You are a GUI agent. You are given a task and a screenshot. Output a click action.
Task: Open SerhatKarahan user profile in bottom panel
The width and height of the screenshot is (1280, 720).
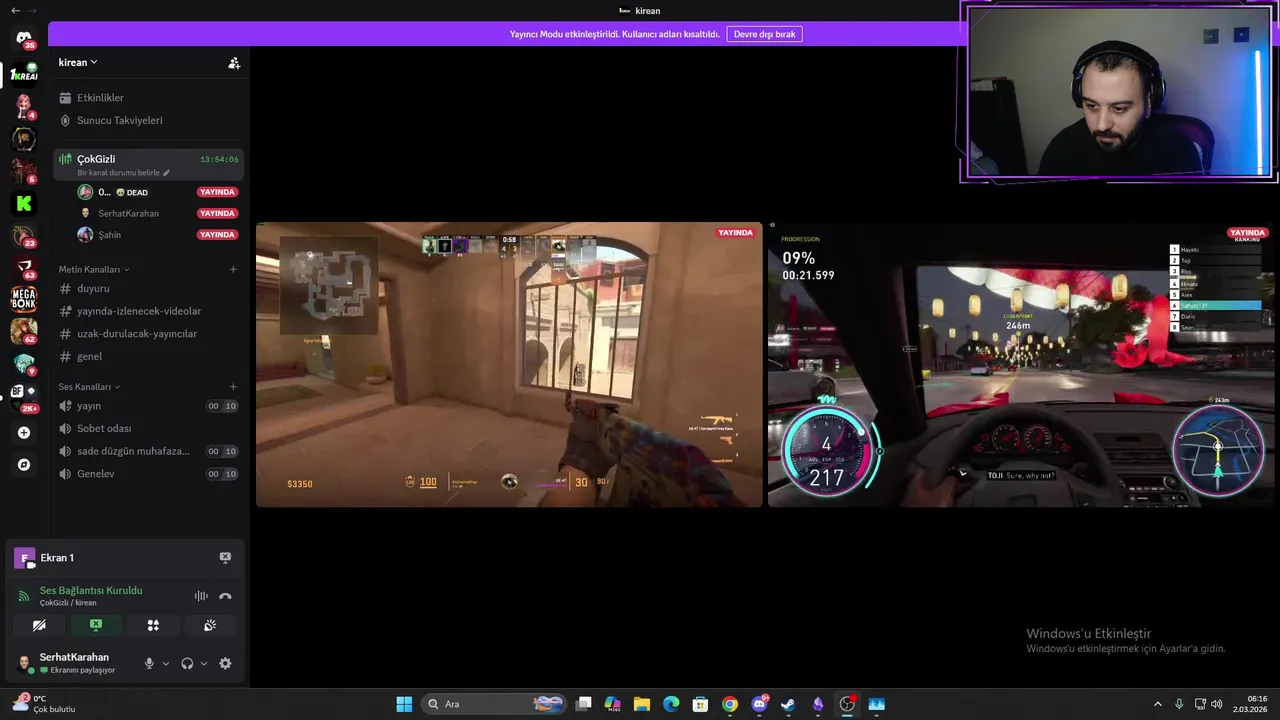(73, 663)
